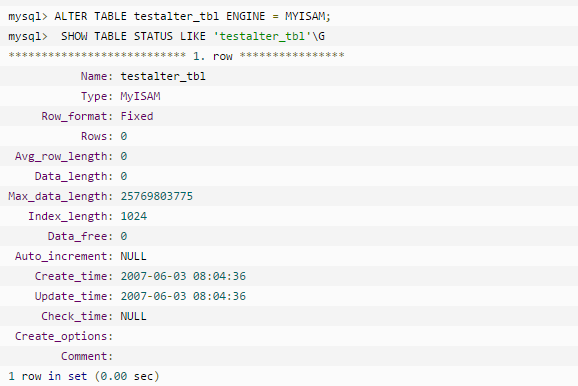The width and height of the screenshot is (578, 386).
Task: Click the Update_time timestamp value
Action: [x=183, y=296]
